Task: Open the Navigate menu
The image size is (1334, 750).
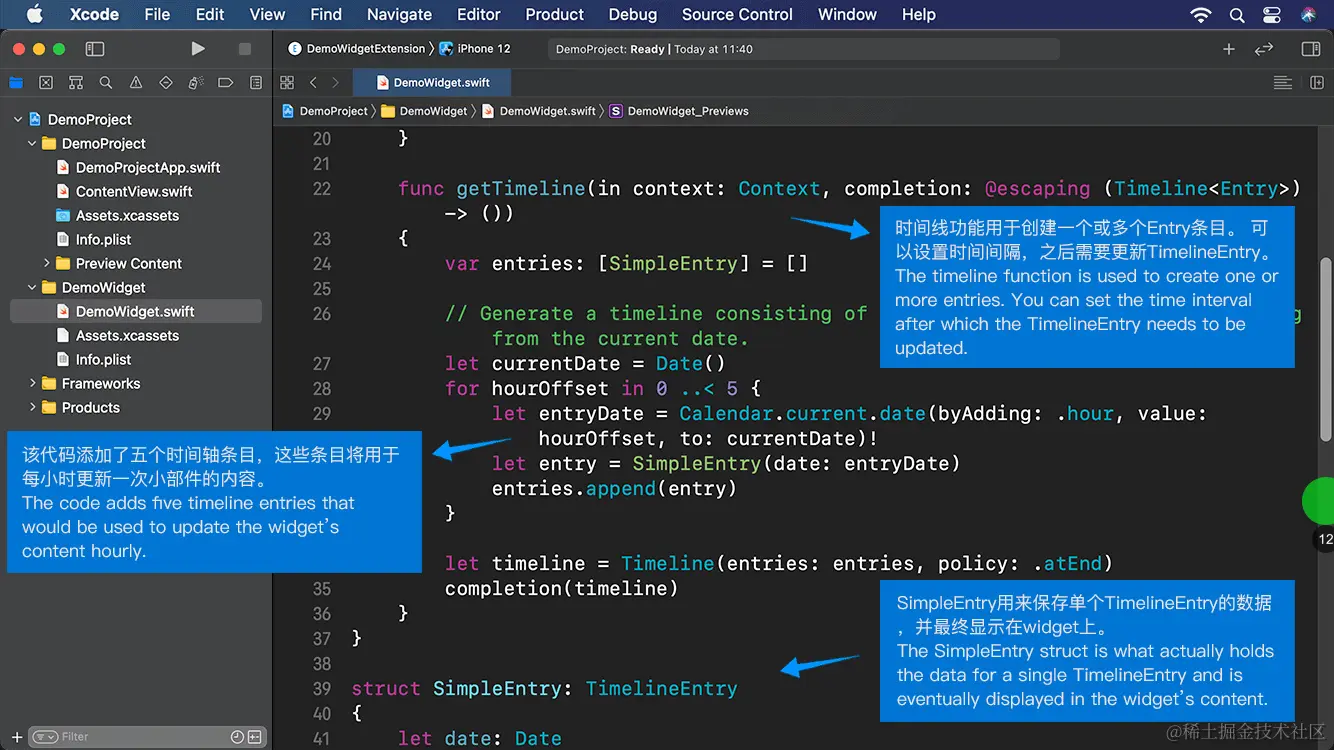Action: pos(399,14)
